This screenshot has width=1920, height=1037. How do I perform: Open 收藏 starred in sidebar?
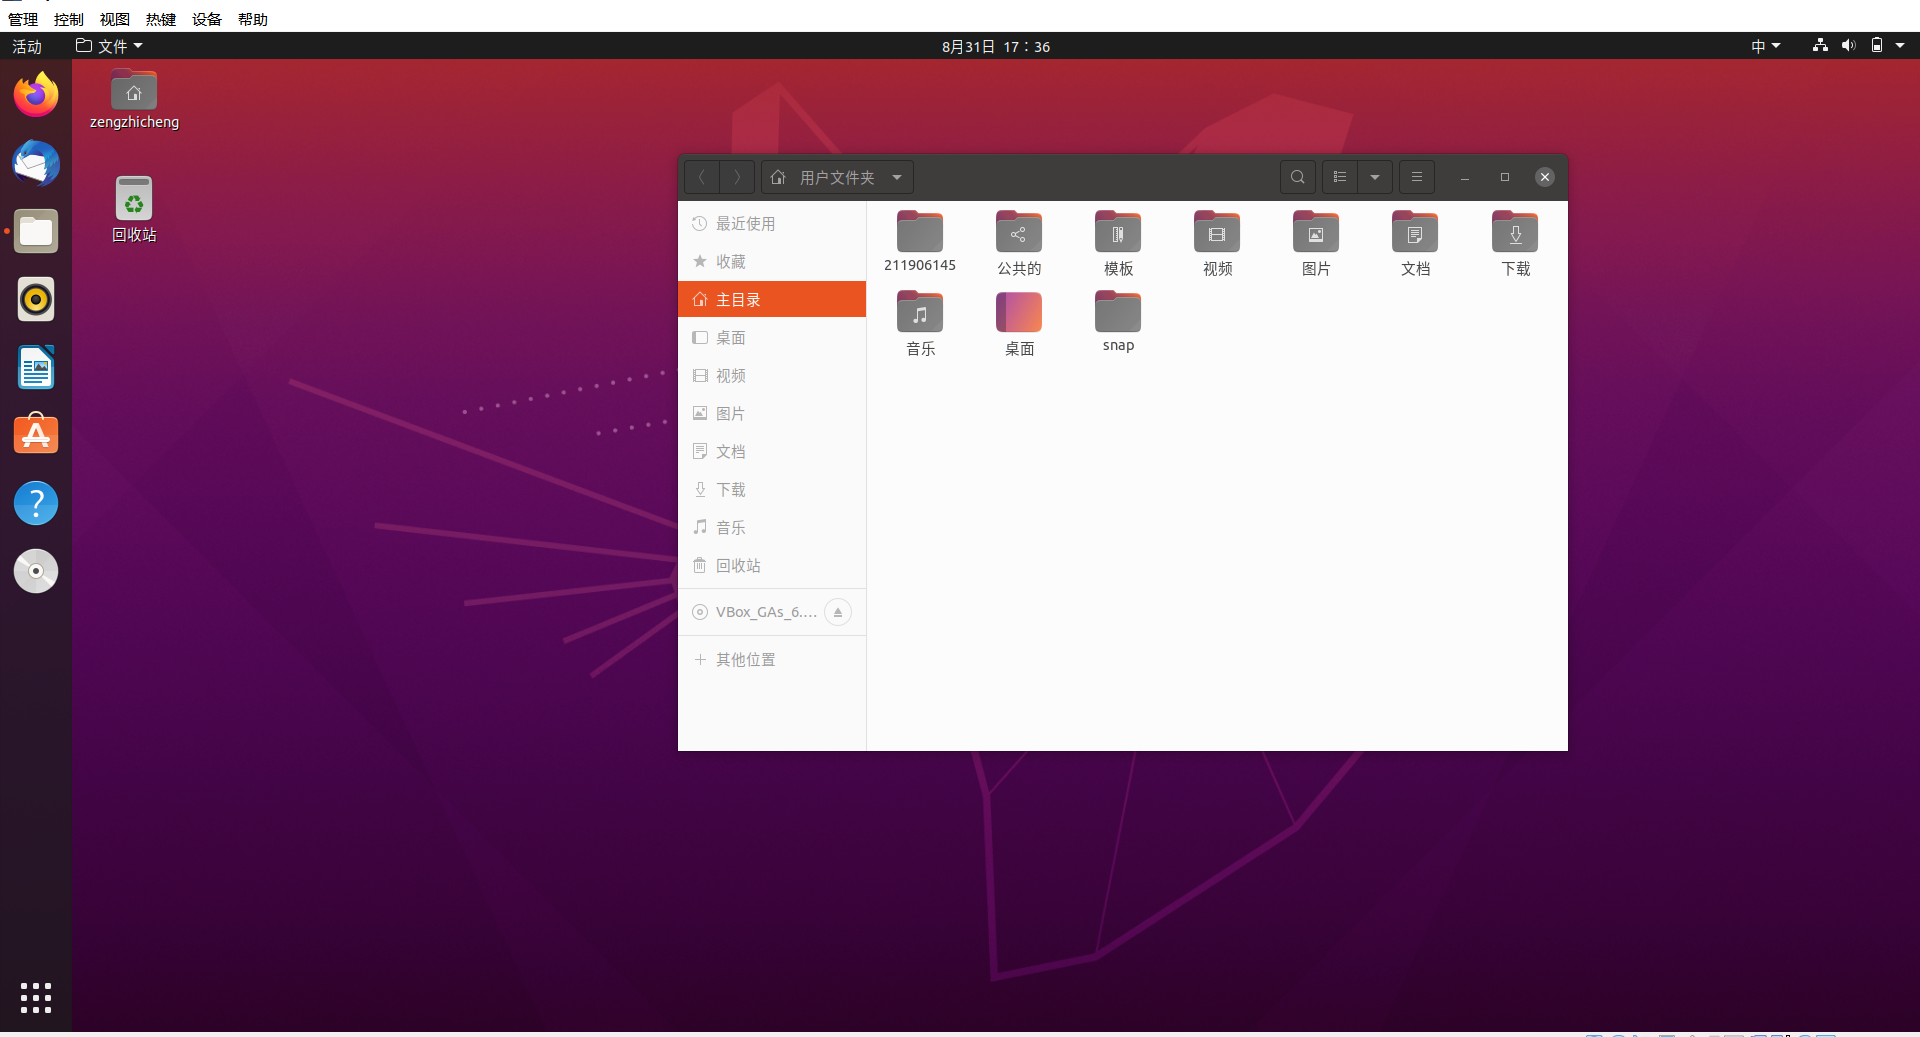coord(772,262)
